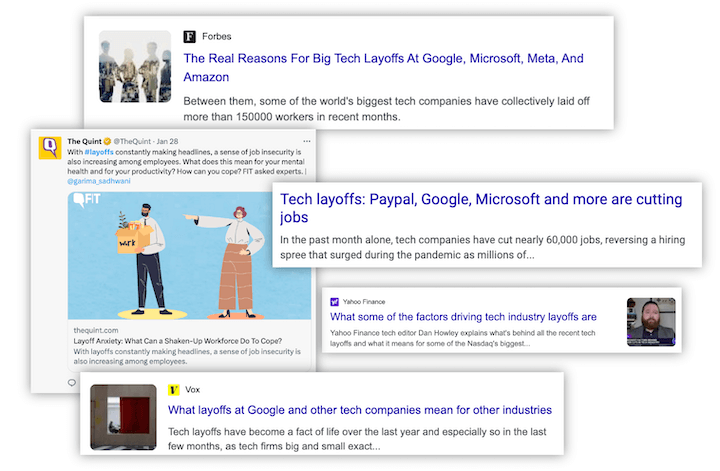Open thequint.com domain in link card
The image size is (720, 471).
(x=96, y=330)
